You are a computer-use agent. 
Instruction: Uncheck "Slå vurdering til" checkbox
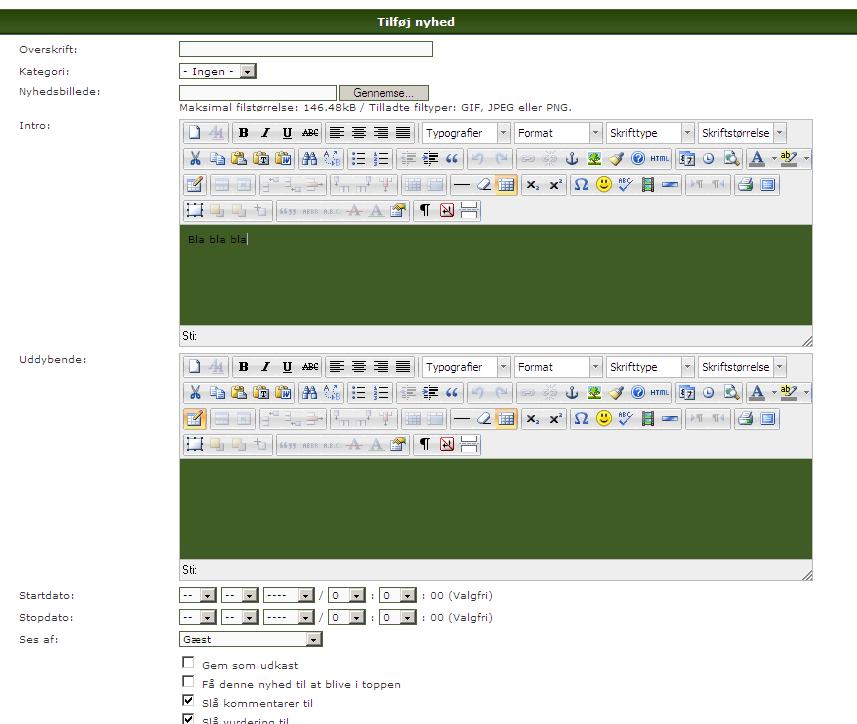(x=188, y=719)
